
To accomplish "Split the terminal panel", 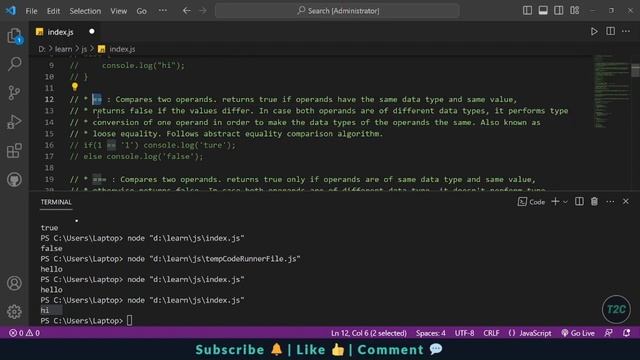I will pyautogui.click(x=579, y=202).
